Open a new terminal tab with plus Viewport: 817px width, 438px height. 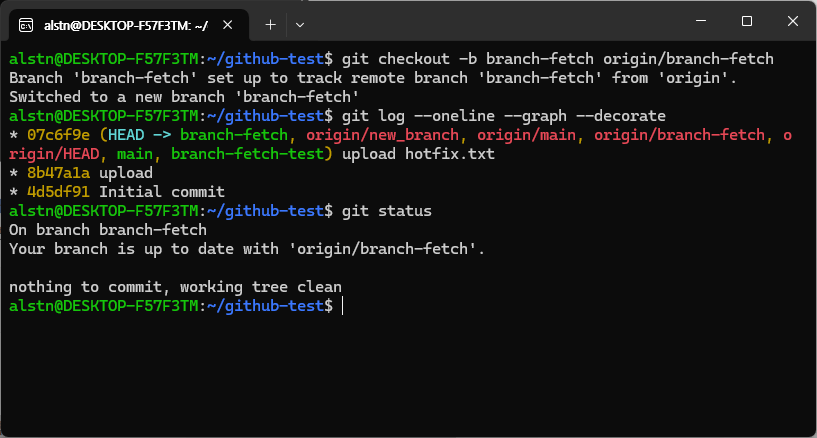click(x=270, y=24)
